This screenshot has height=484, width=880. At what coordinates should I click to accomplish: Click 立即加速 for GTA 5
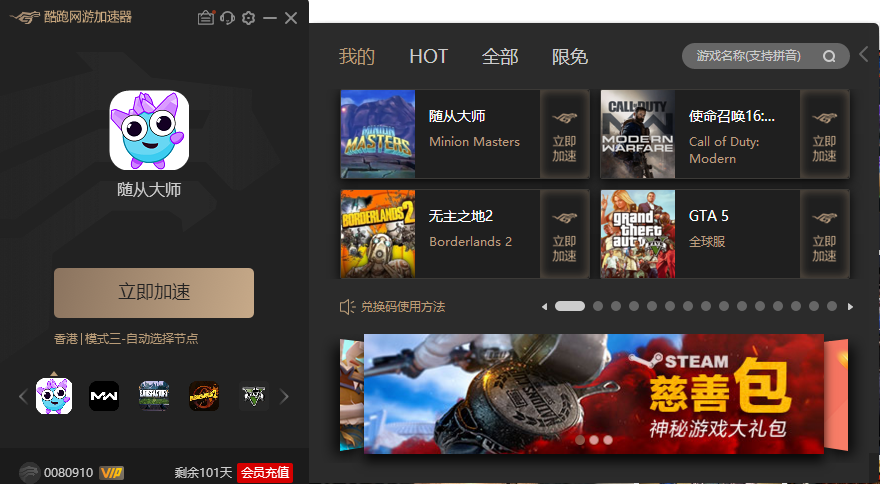click(x=824, y=234)
